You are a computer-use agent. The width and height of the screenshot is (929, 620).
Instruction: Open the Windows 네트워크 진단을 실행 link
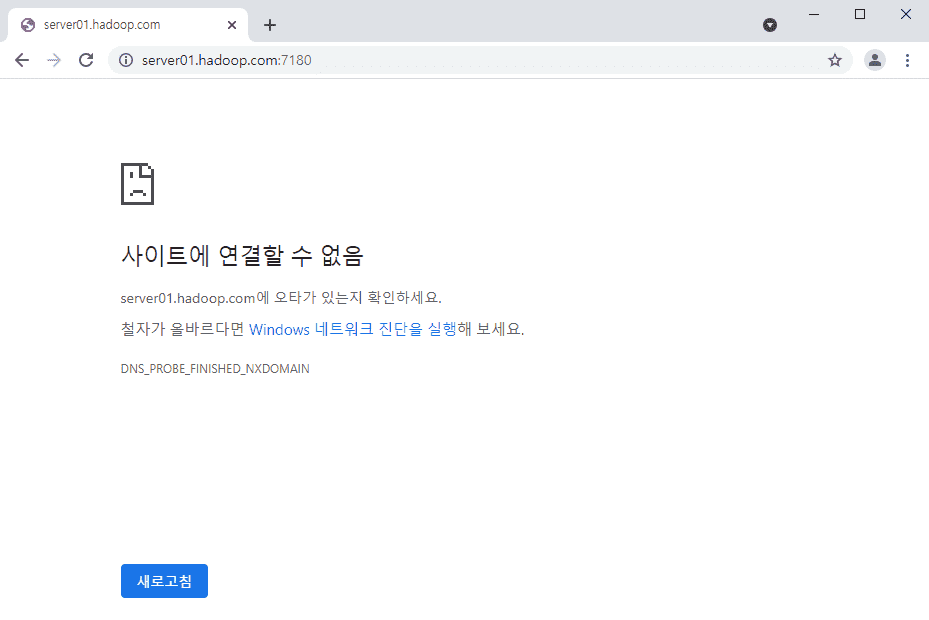[353, 329]
